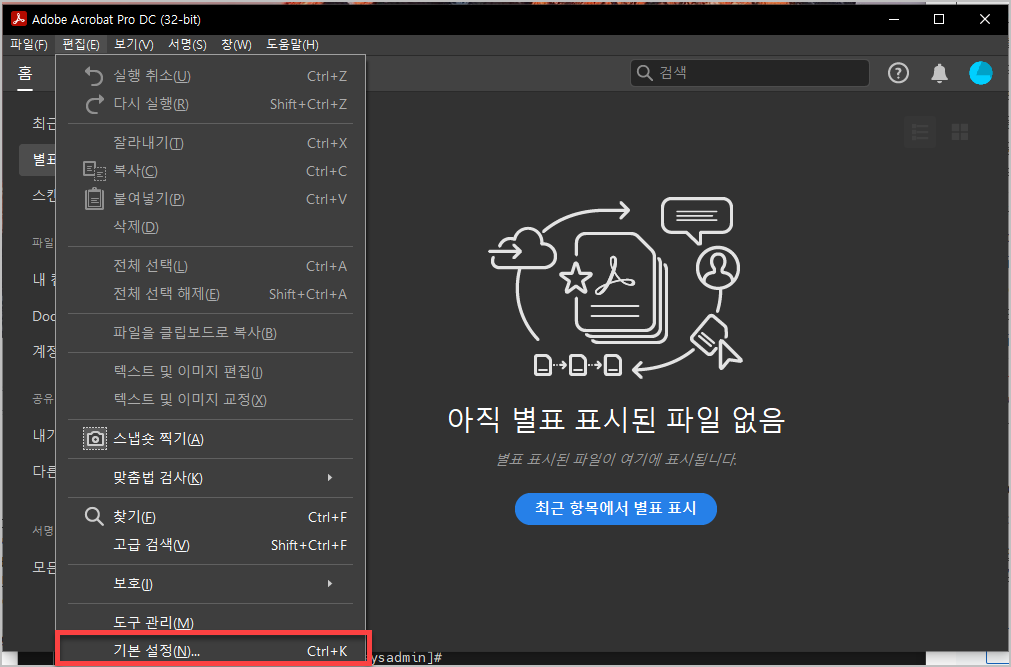Click 파일을 클립보드로 복사(B)

[x=211, y=333]
